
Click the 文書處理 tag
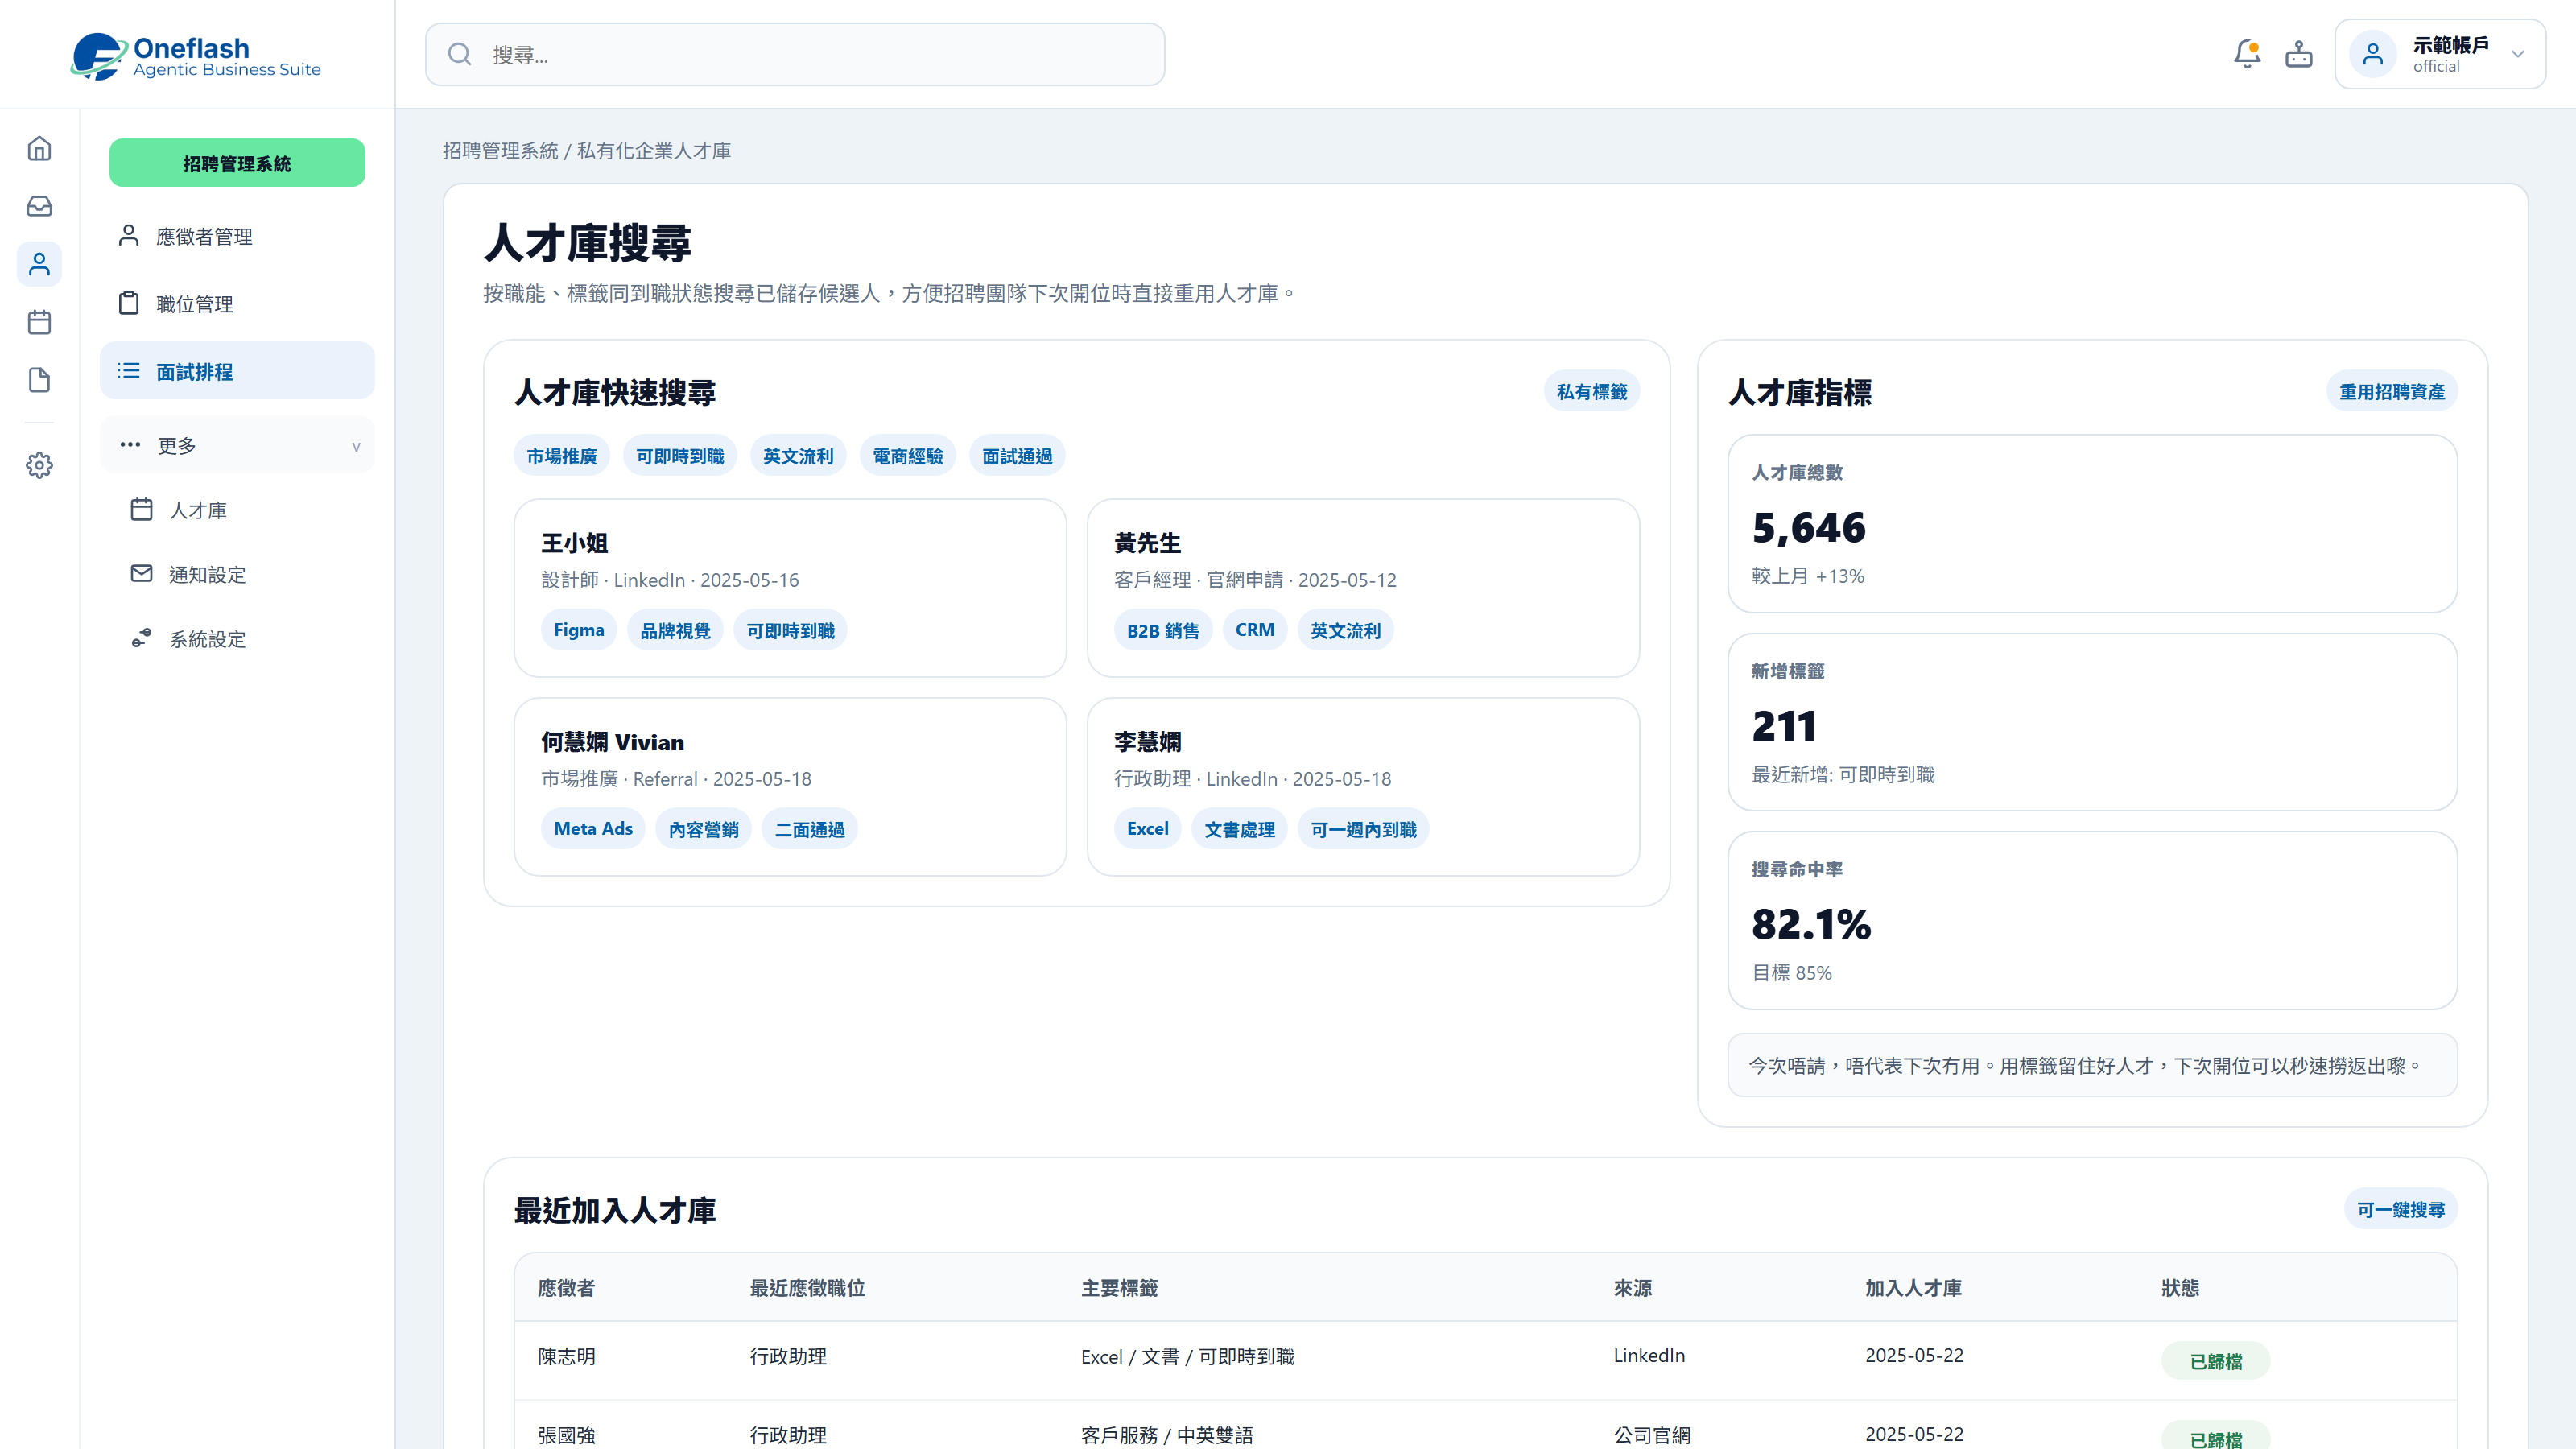coord(1239,829)
